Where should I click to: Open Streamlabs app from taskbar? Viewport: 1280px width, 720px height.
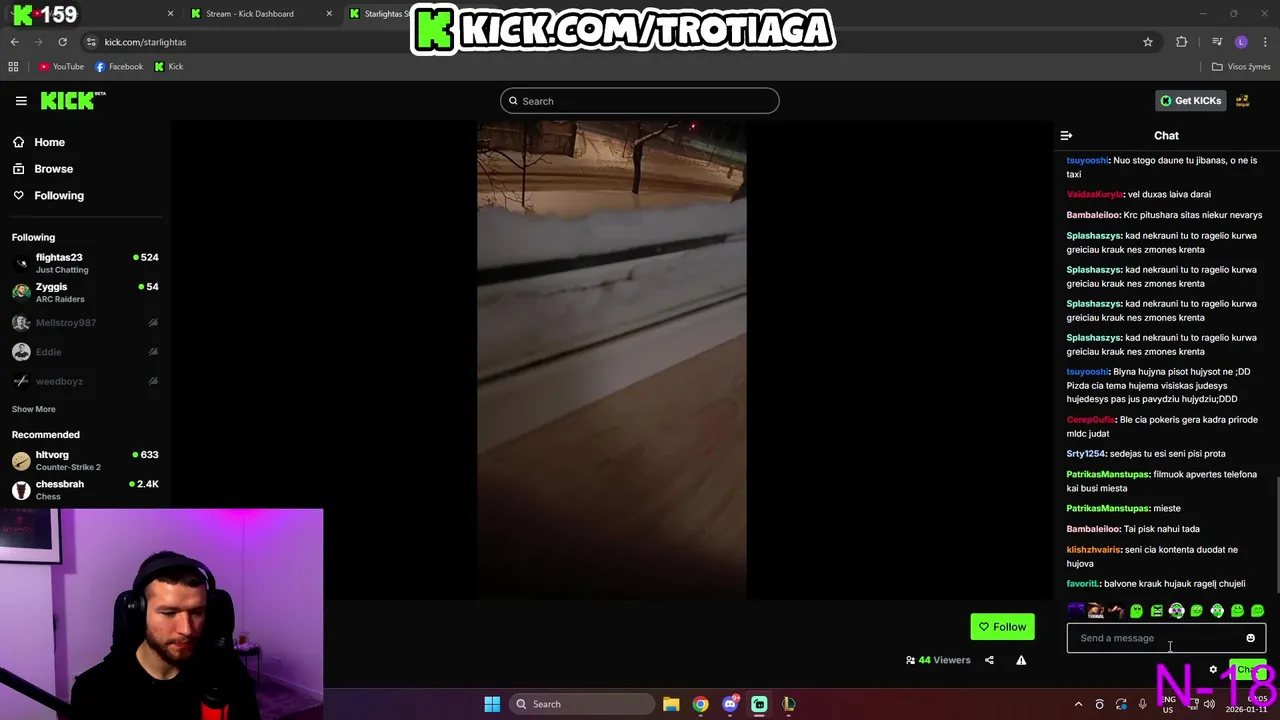pyautogui.click(x=759, y=704)
